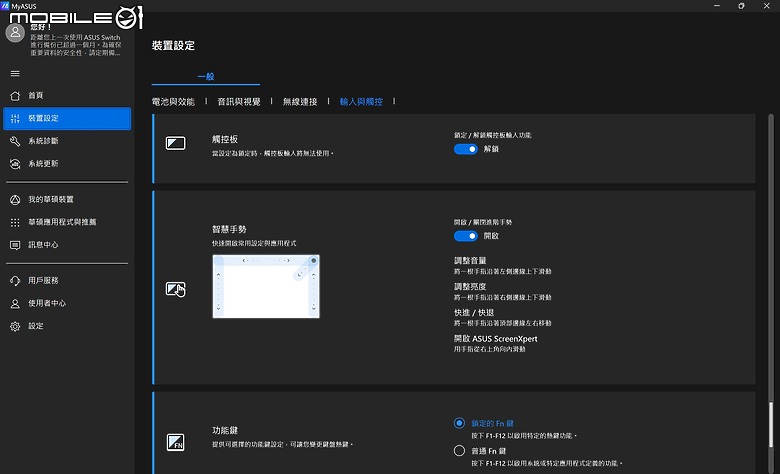Screen dimensions: 780x474
Task: Click the sliders icon beside 裝置設定
Action: (x=15, y=118)
